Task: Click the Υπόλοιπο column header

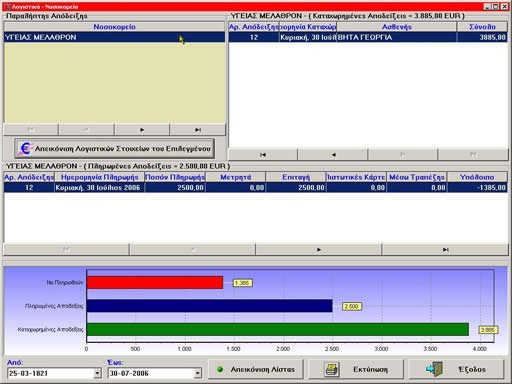Action: tap(477, 177)
